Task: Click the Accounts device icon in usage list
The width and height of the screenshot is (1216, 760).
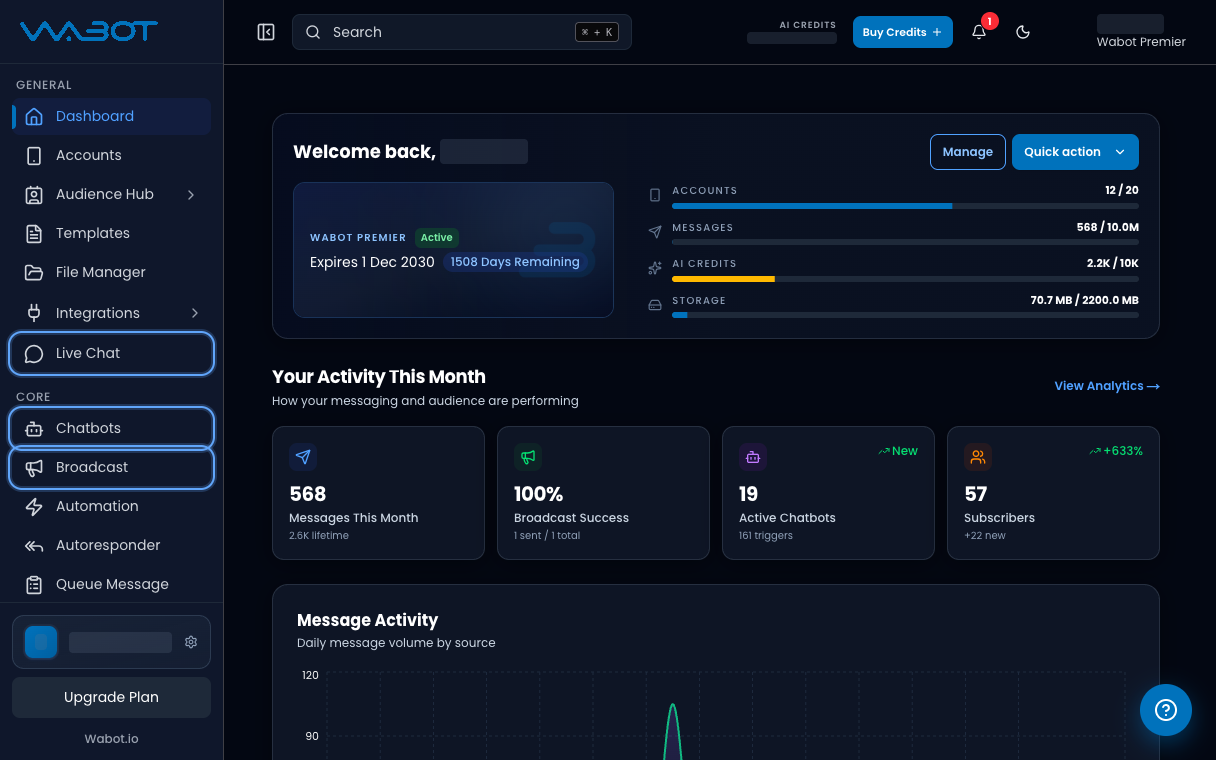Action: [x=655, y=195]
